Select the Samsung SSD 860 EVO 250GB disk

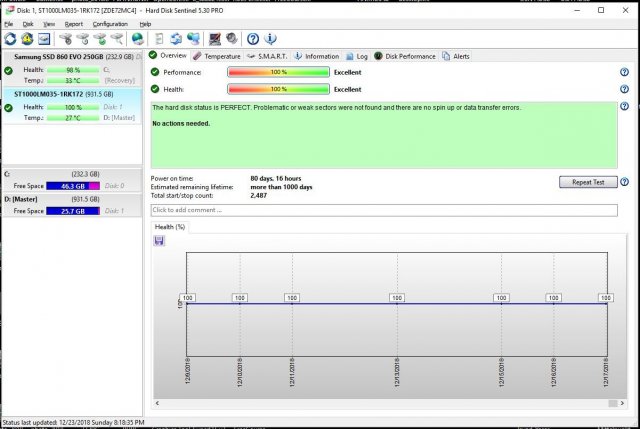(72, 57)
